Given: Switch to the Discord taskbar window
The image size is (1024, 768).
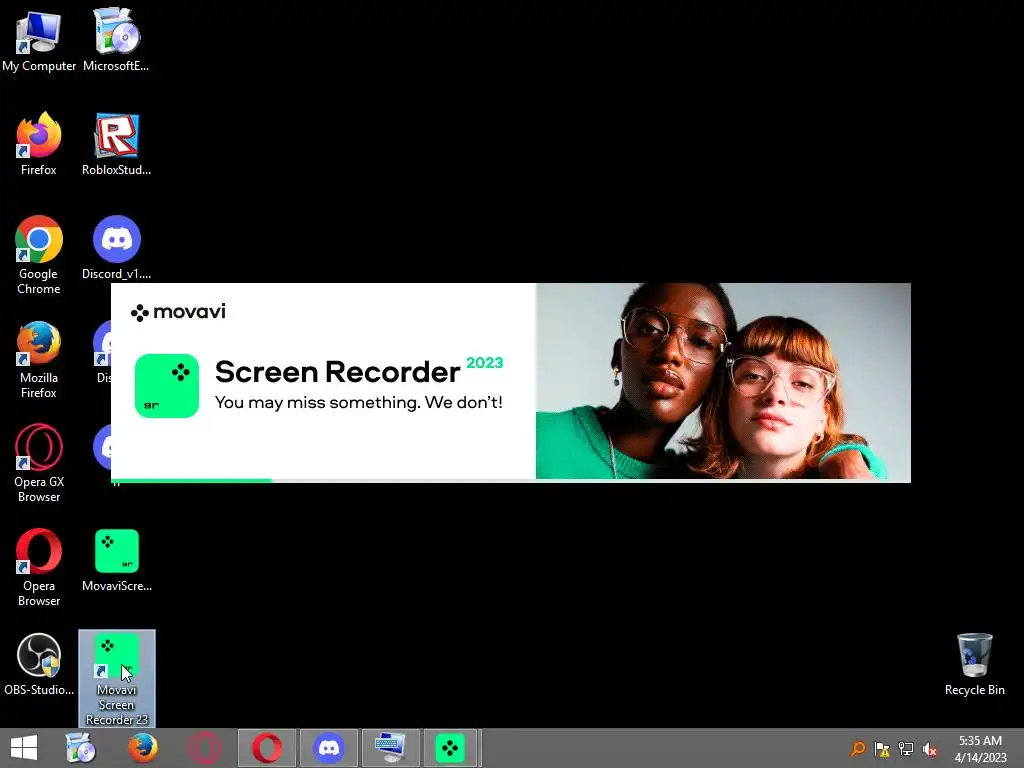Looking at the screenshot, I should click(328, 748).
